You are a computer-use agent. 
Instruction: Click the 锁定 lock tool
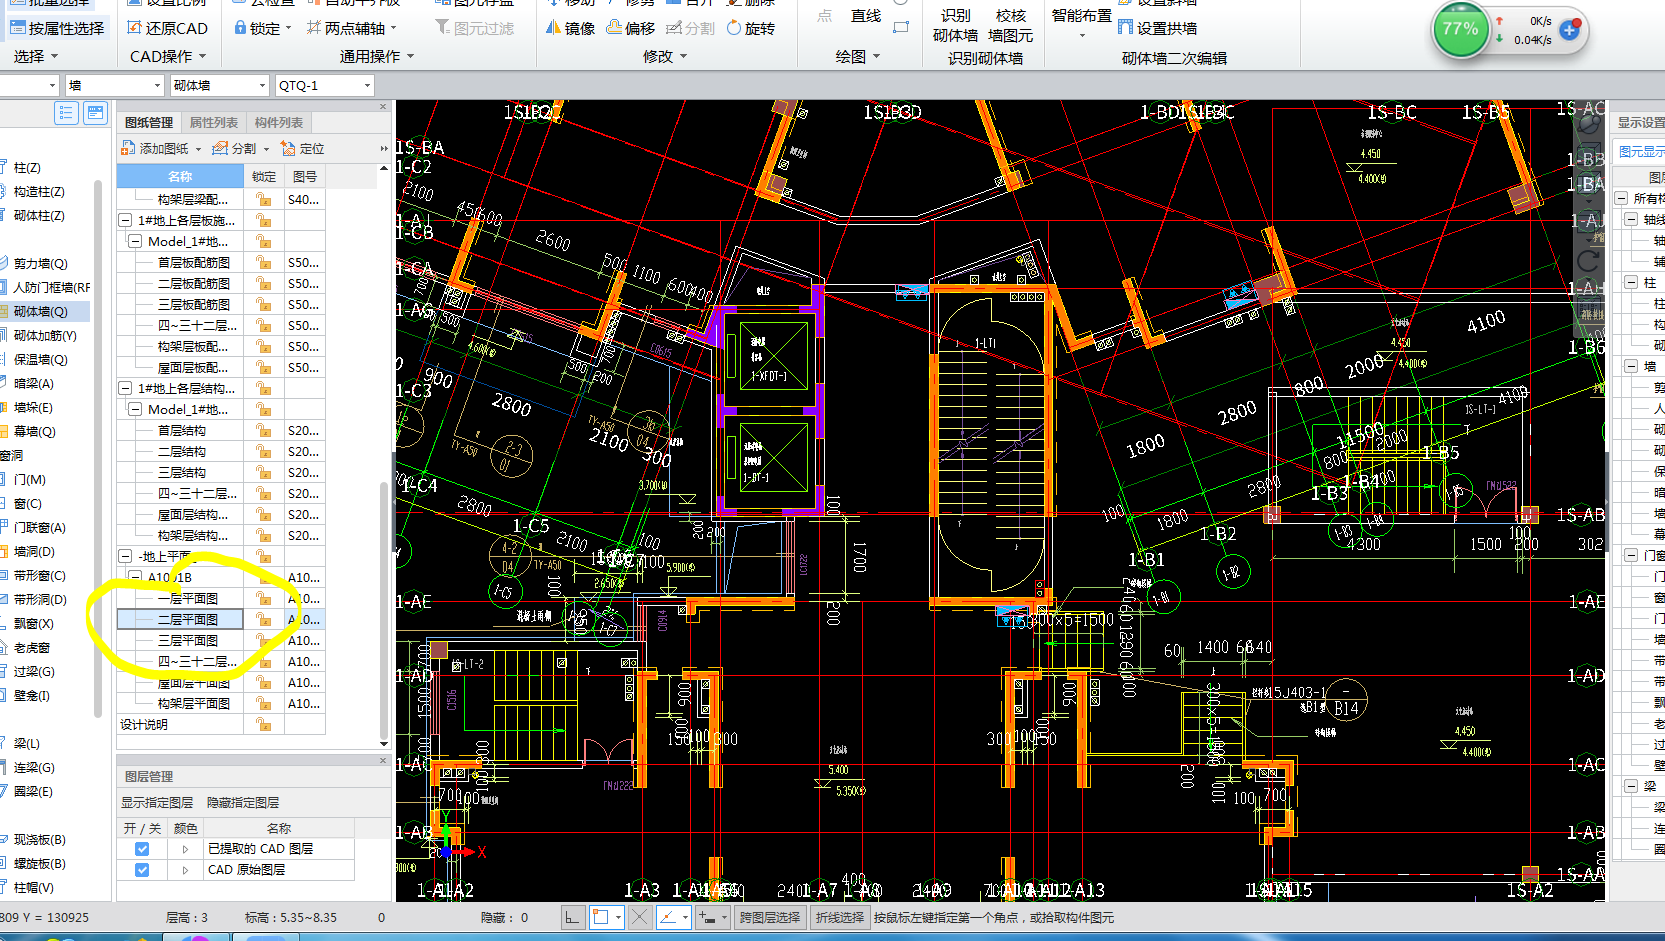262,28
